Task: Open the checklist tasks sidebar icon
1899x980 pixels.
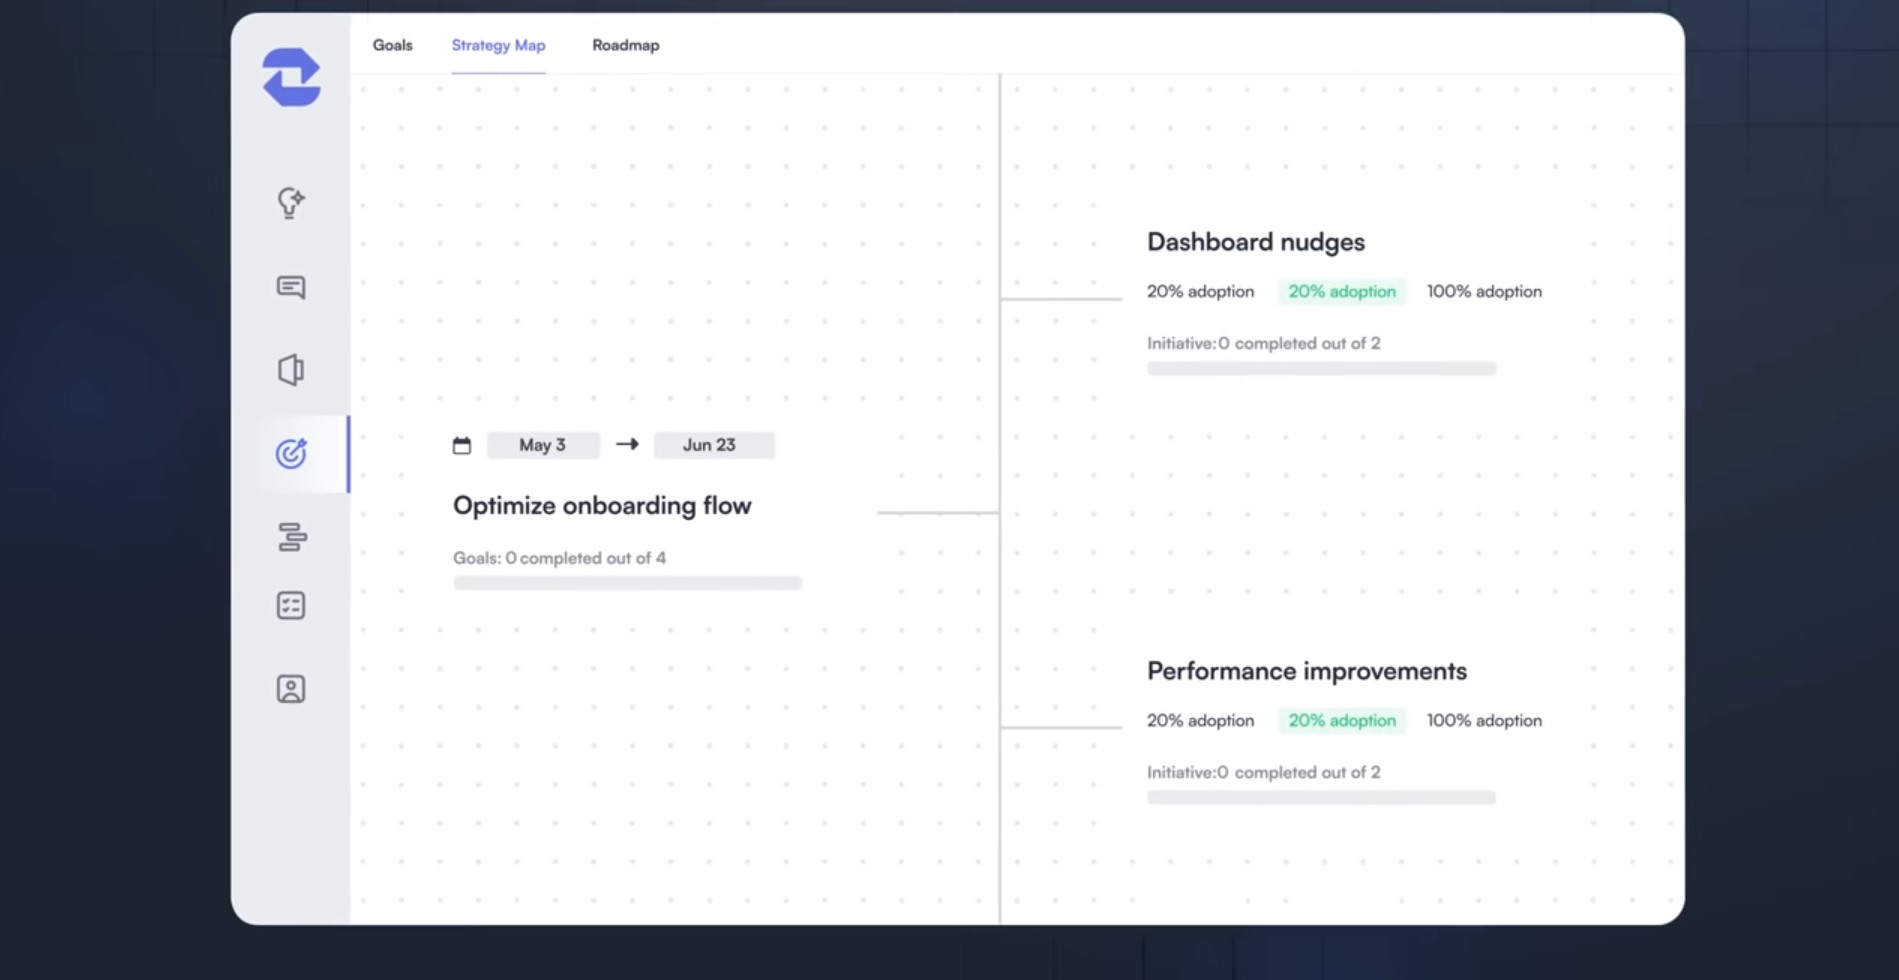Action: pyautogui.click(x=291, y=605)
